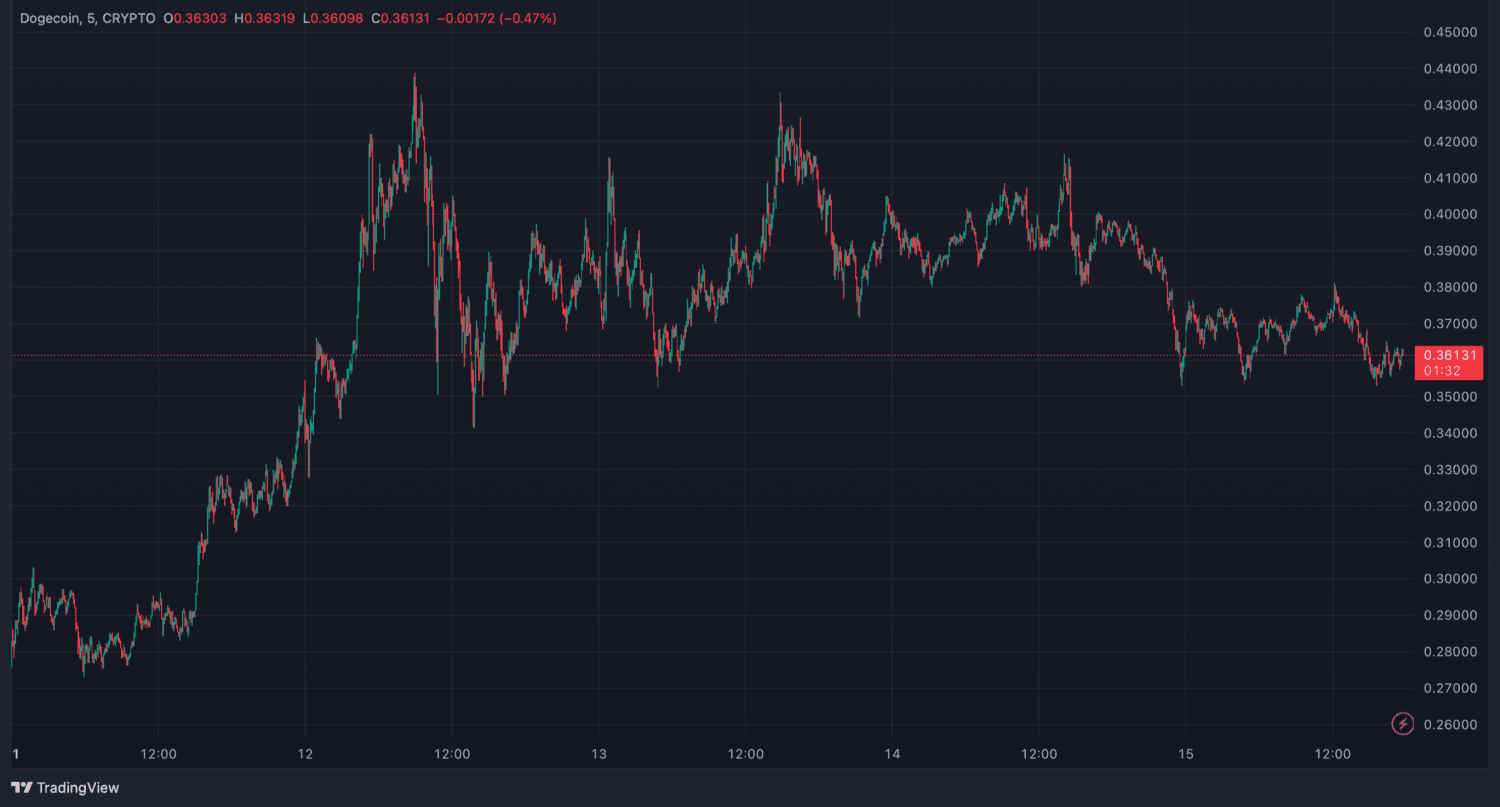Select the high value H0.36319
Screen dimensions: 1500x807
pyautogui.click(x=264, y=19)
